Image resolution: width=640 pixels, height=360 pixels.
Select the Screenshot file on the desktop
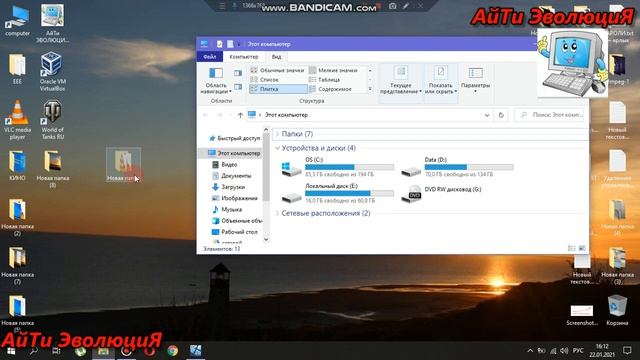[x=582, y=315]
